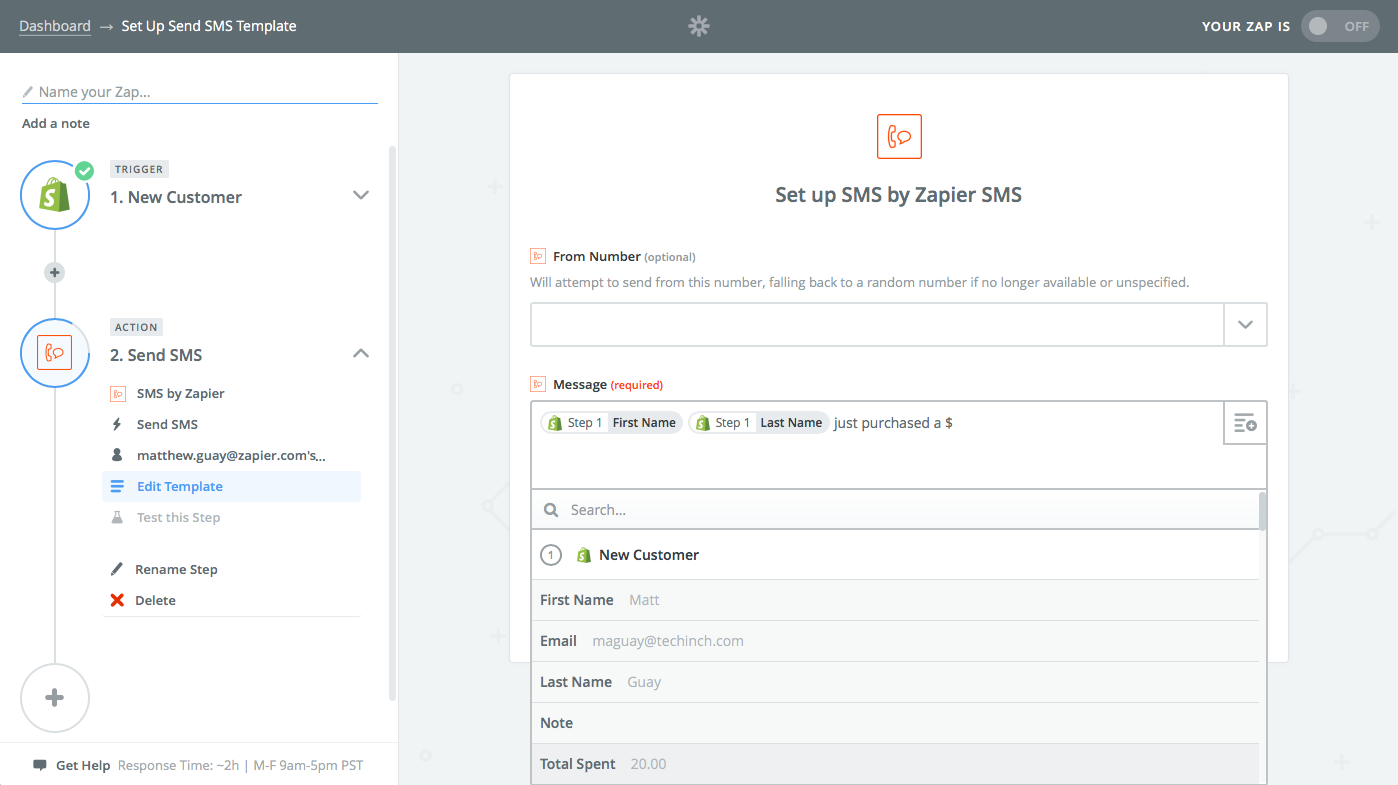
Task: Click the lightning bolt Send SMS icon
Action: [117, 424]
